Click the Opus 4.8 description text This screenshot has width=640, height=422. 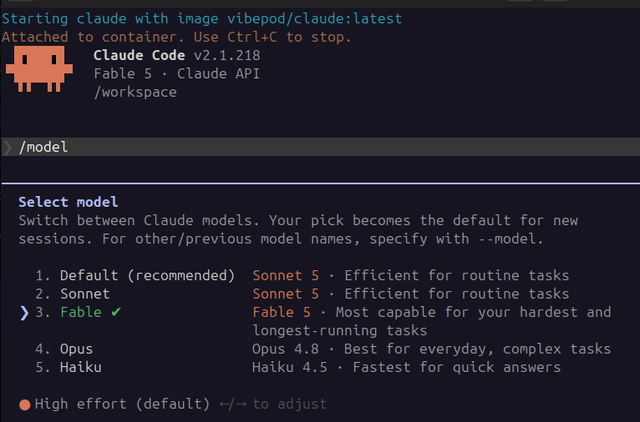click(x=431, y=349)
